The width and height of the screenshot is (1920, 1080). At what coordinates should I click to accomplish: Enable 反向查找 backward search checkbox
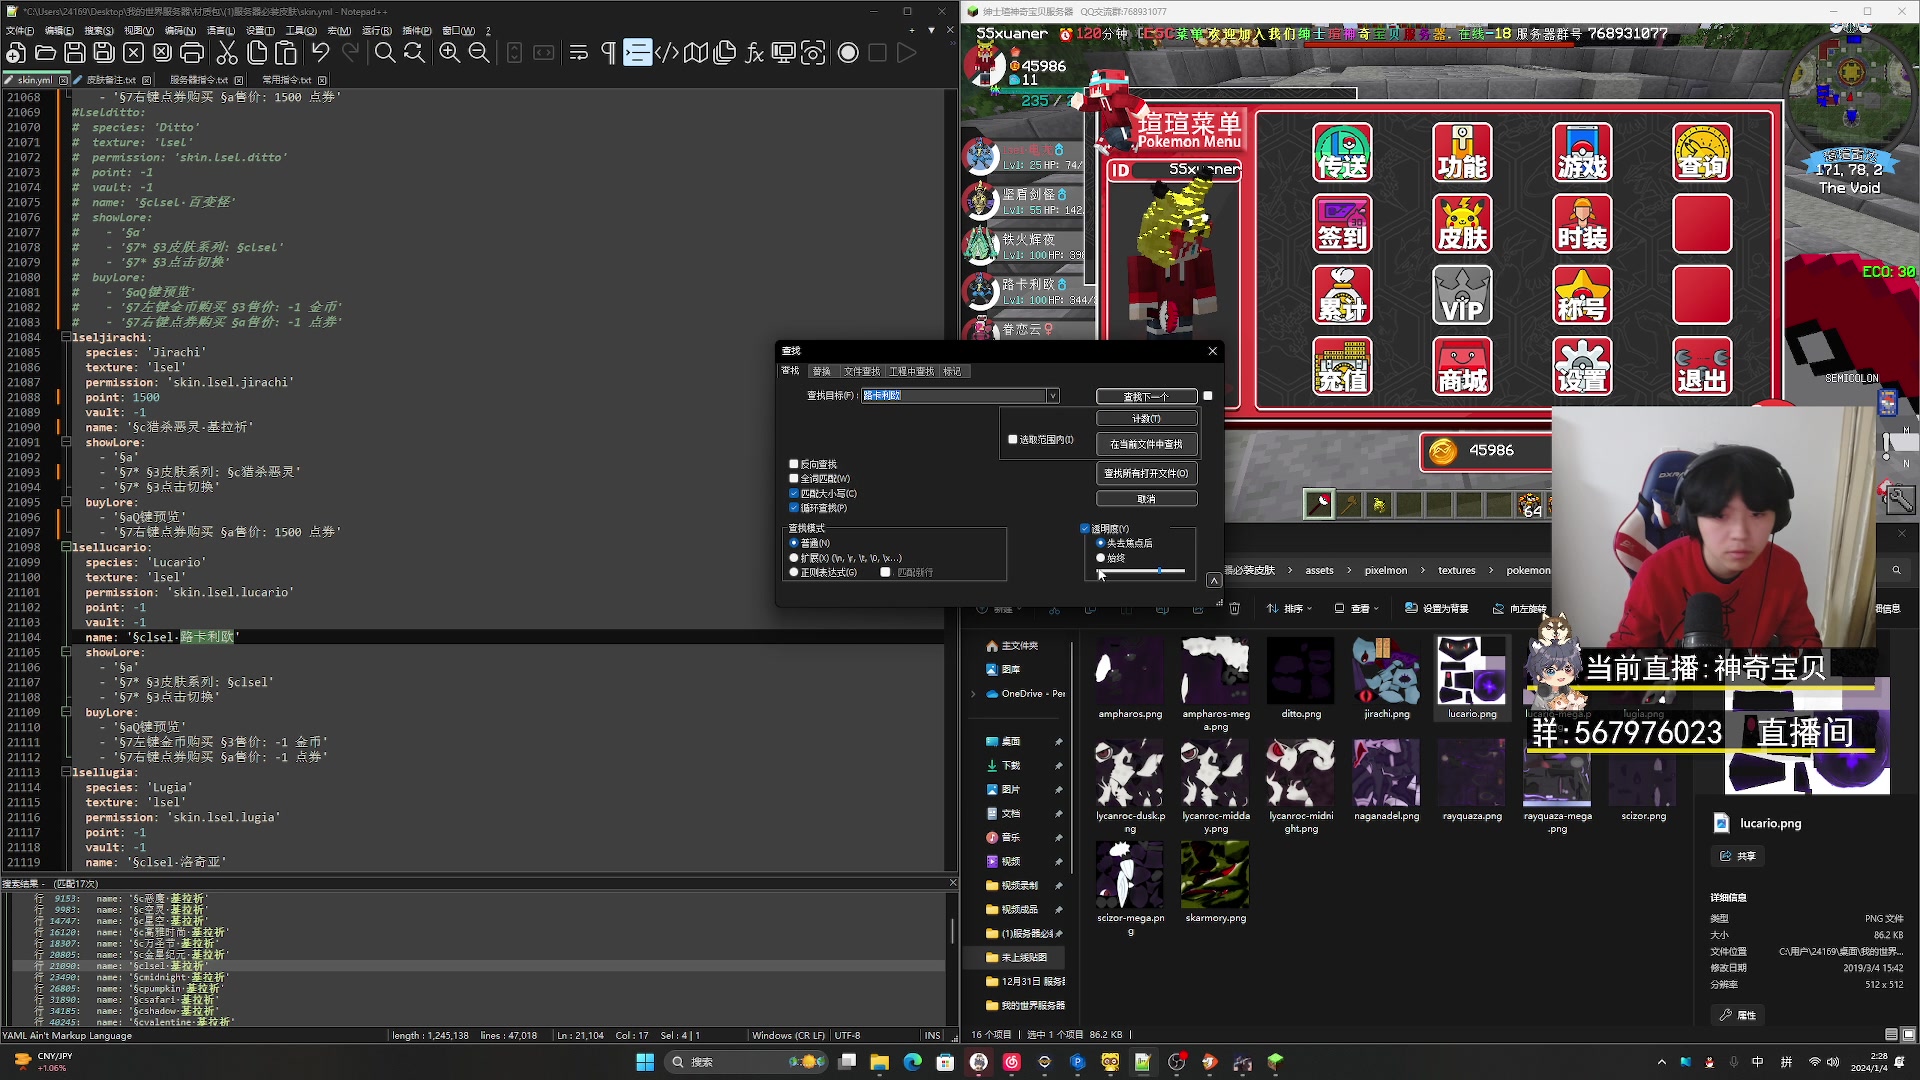794,464
